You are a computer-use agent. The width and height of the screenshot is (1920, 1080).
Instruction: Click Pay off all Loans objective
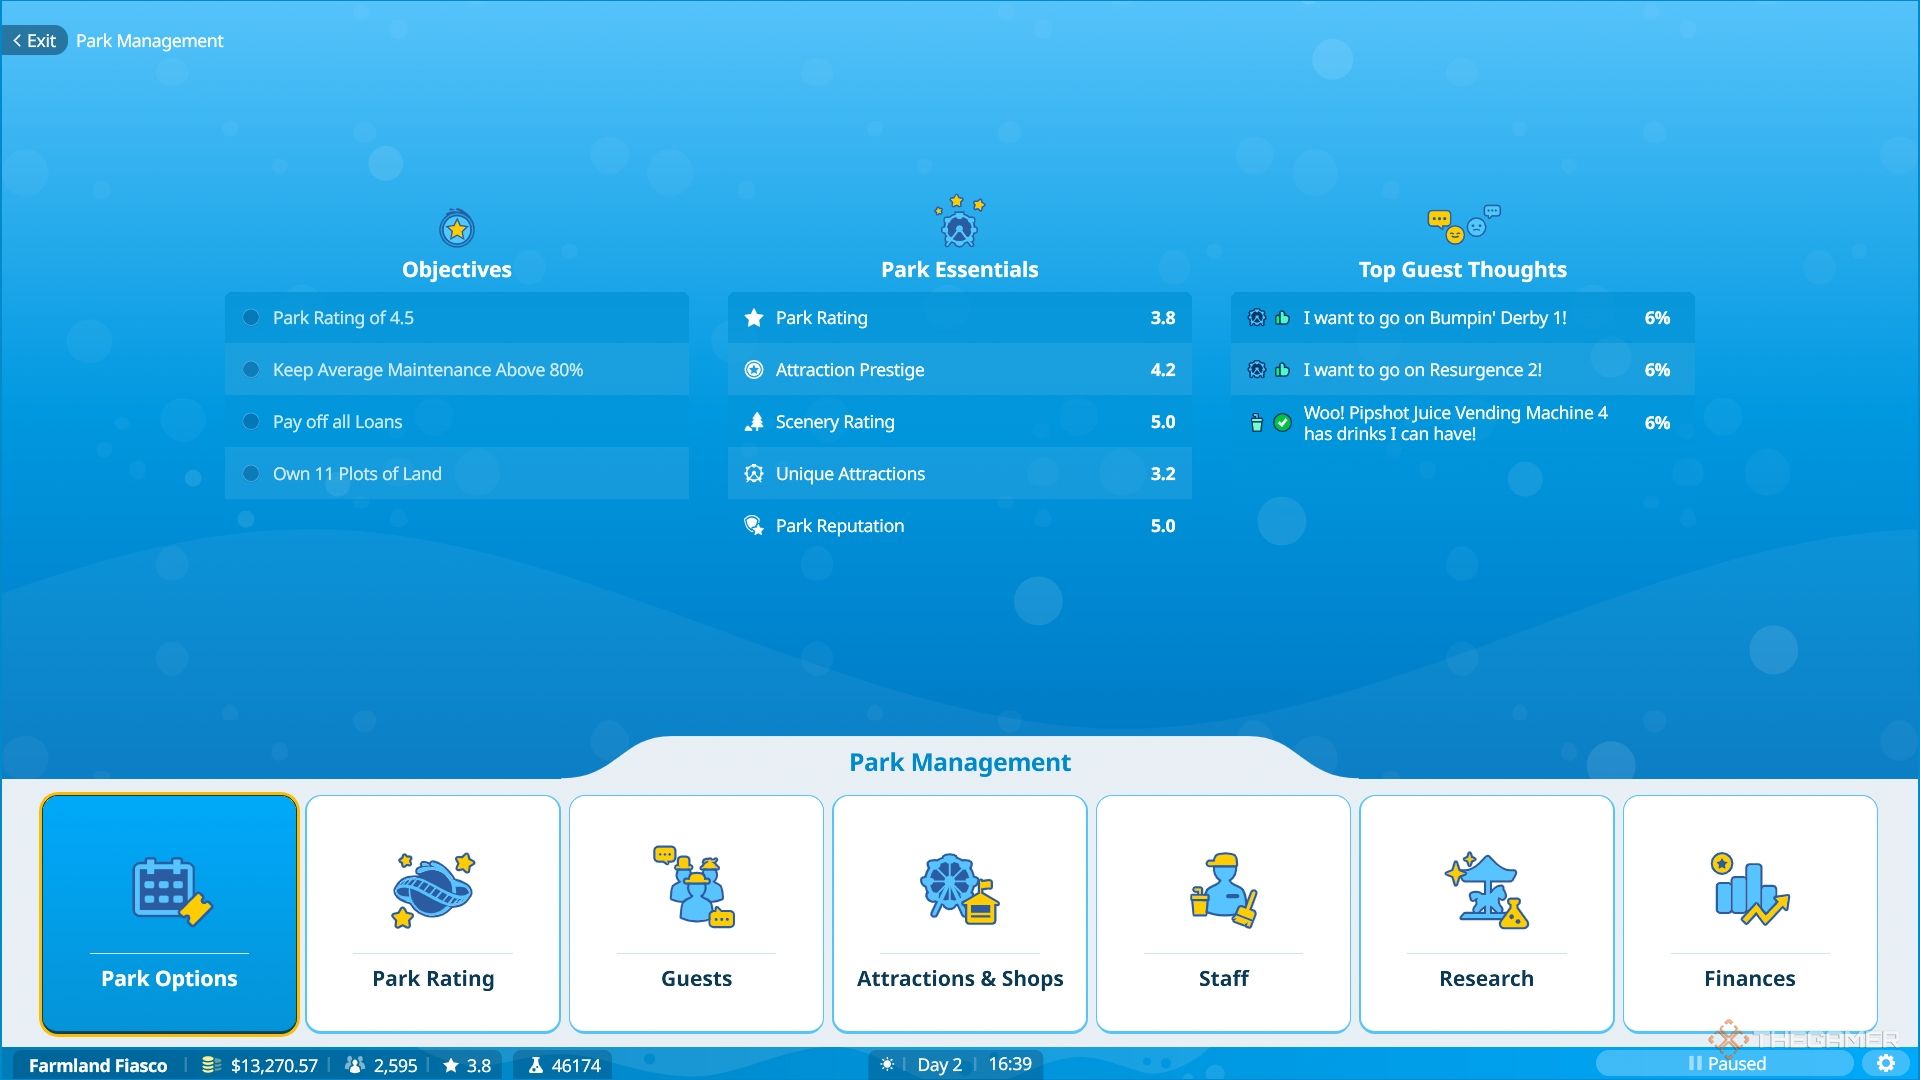coord(455,421)
